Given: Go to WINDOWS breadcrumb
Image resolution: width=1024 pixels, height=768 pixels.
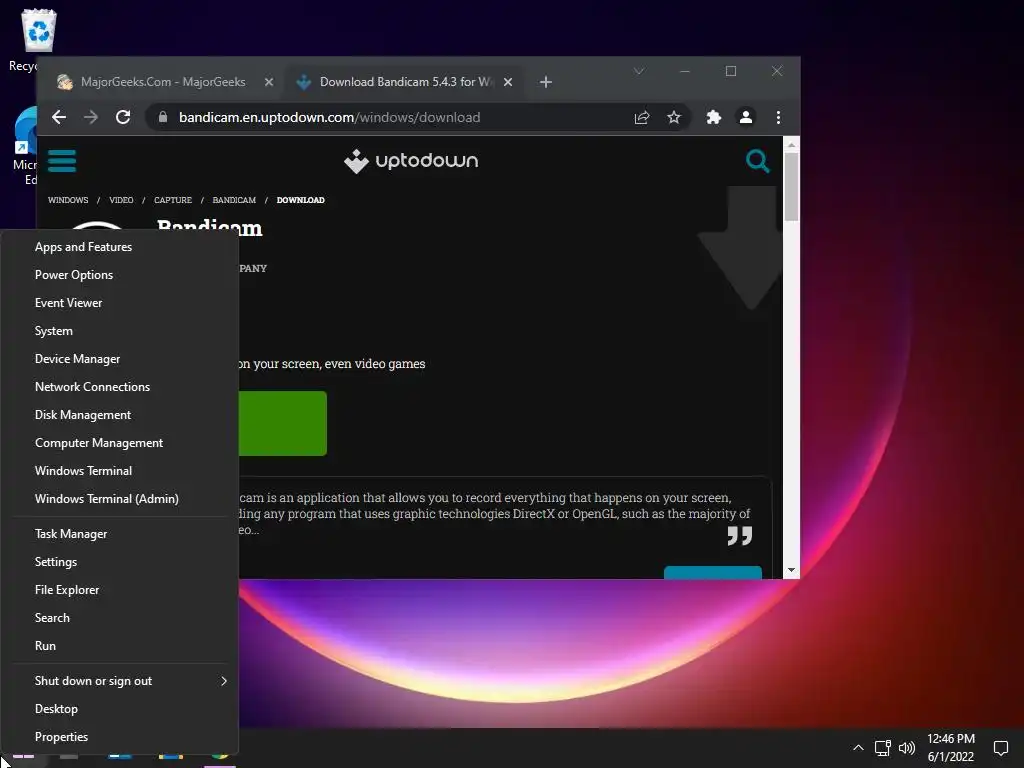Looking at the screenshot, I should click(68, 200).
